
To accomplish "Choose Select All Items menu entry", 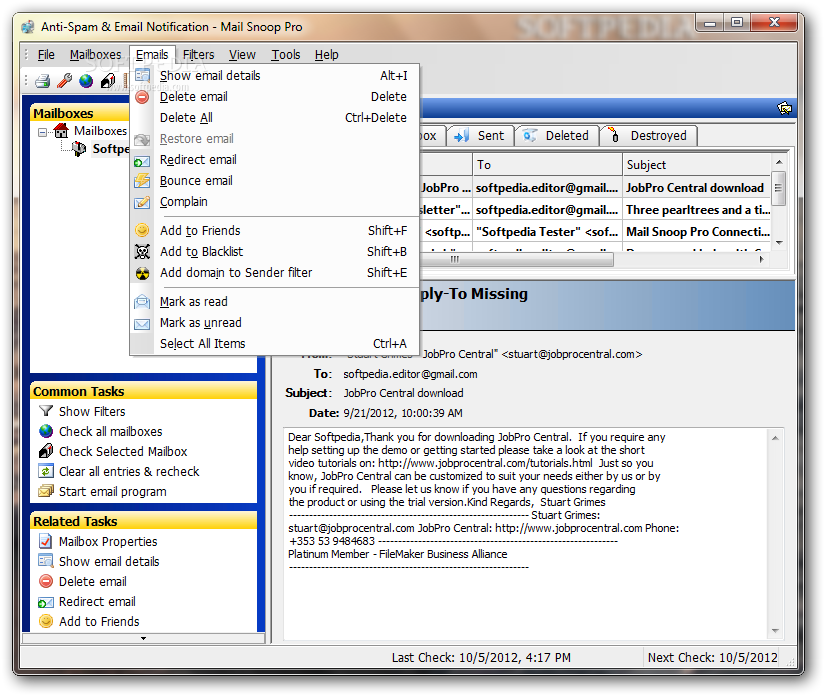I will click(x=275, y=344).
